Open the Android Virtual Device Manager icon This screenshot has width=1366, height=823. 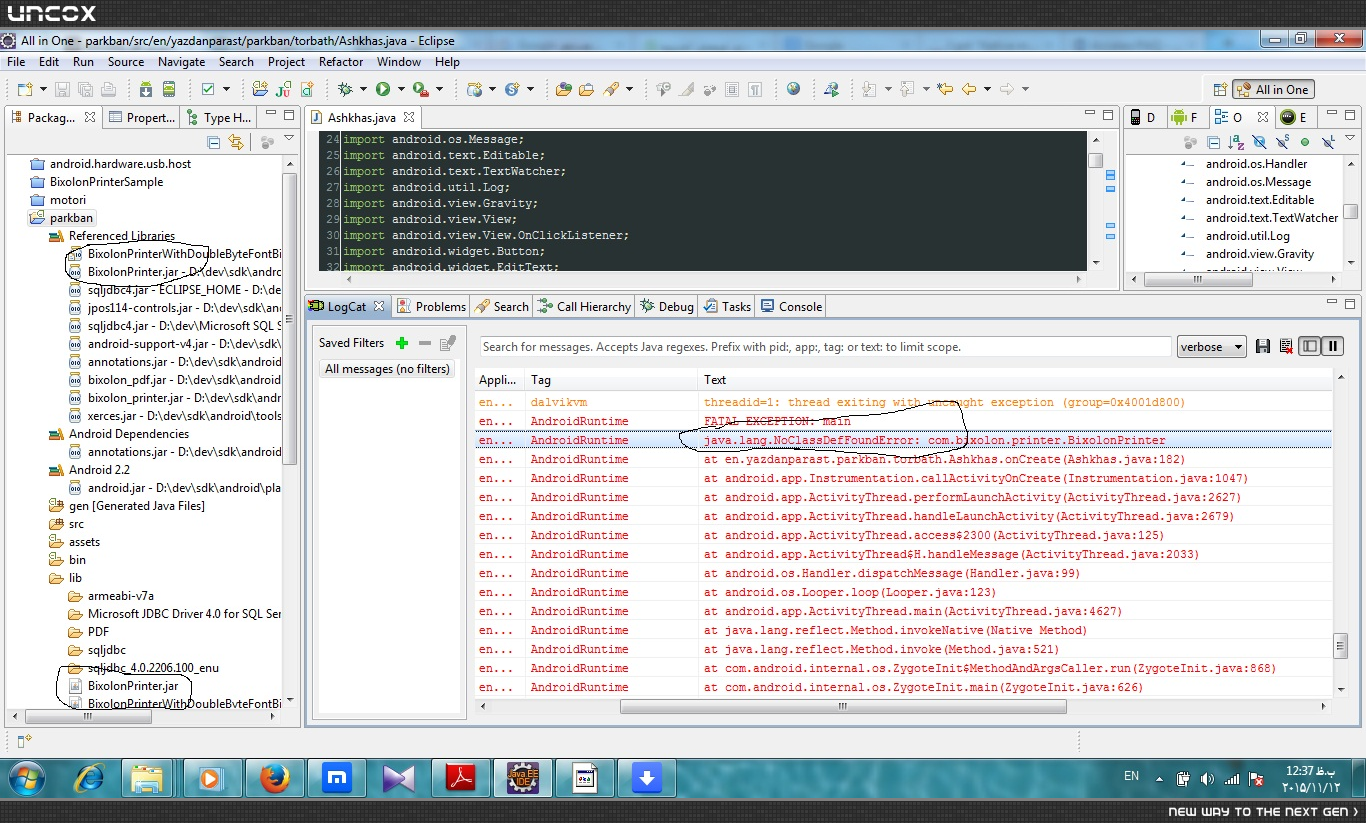coord(169,89)
